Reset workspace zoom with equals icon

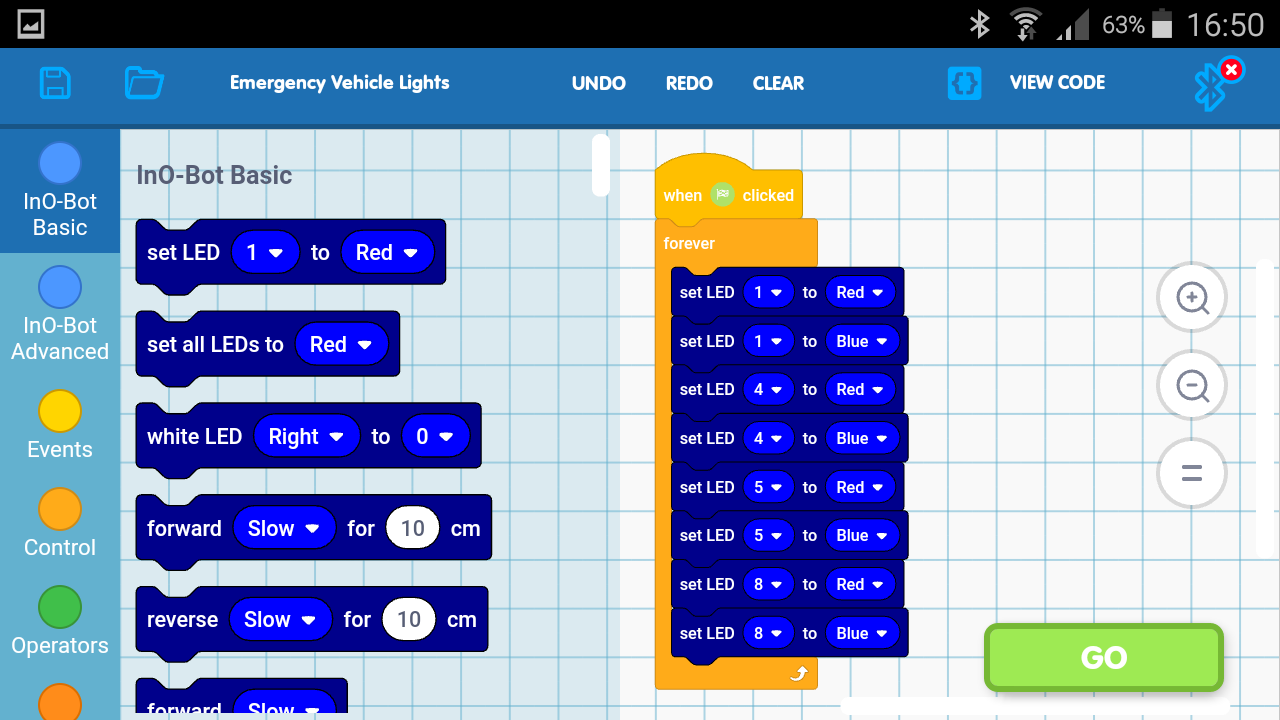(x=1192, y=473)
